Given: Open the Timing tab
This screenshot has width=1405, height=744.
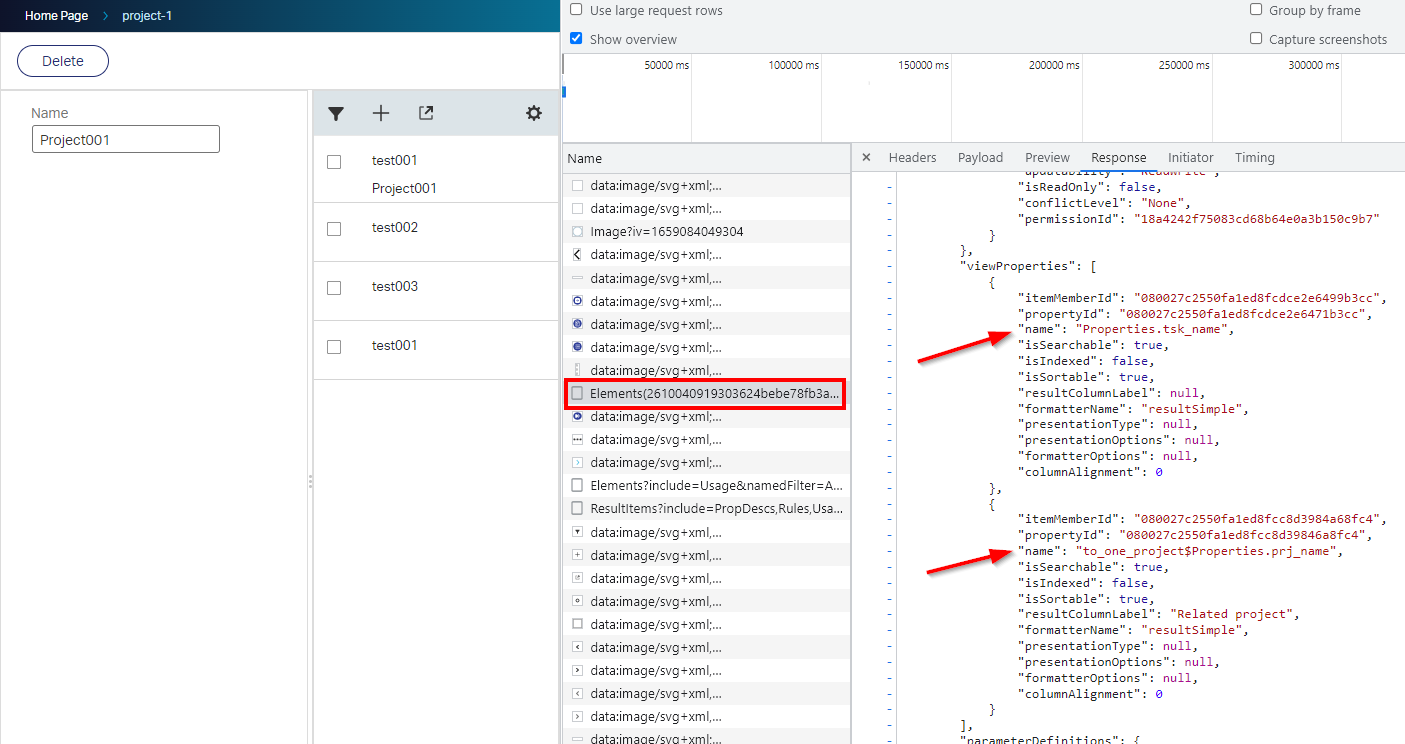Looking at the screenshot, I should click(x=1254, y=157).
